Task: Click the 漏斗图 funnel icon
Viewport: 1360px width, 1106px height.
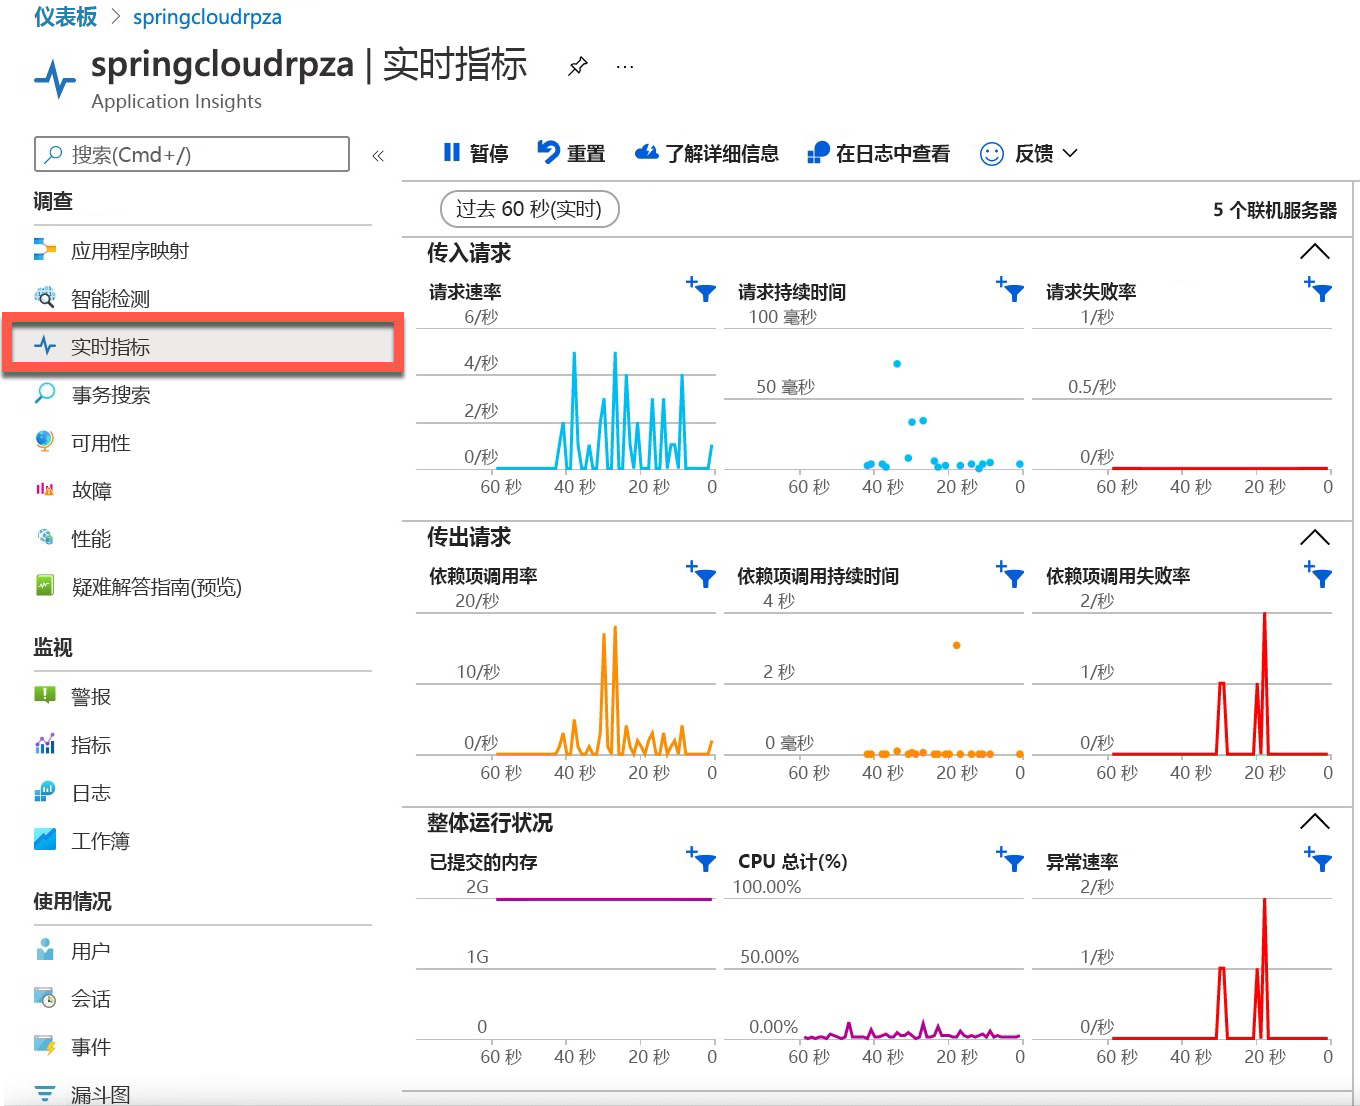Action: 45,1094
